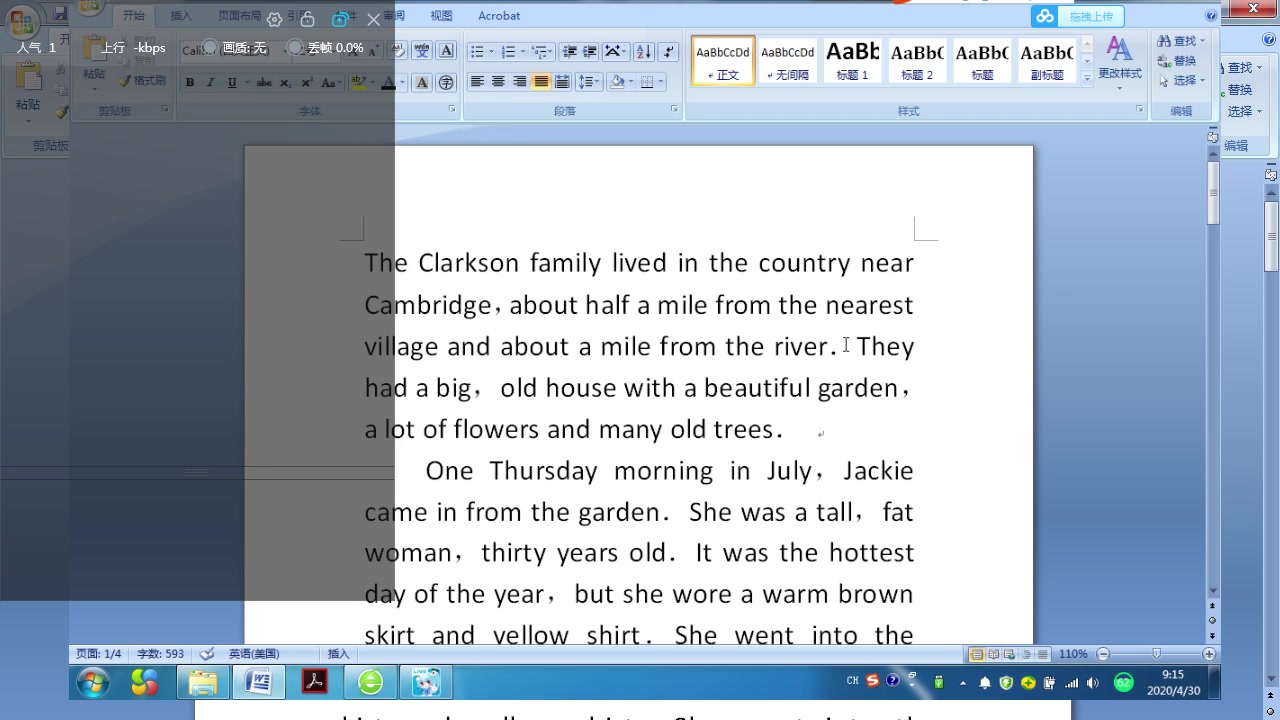Screen dimensions: 1280x720
Task: Apply font color to text
Action: [x=389, y=83]
